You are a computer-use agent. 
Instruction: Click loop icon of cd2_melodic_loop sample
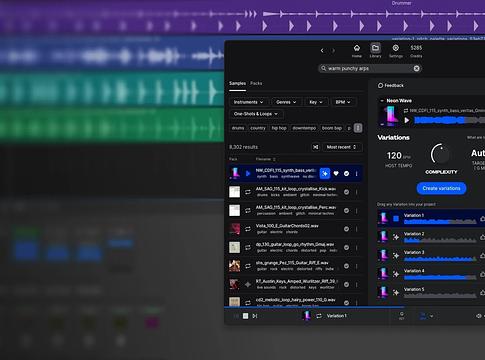(248, 303)
